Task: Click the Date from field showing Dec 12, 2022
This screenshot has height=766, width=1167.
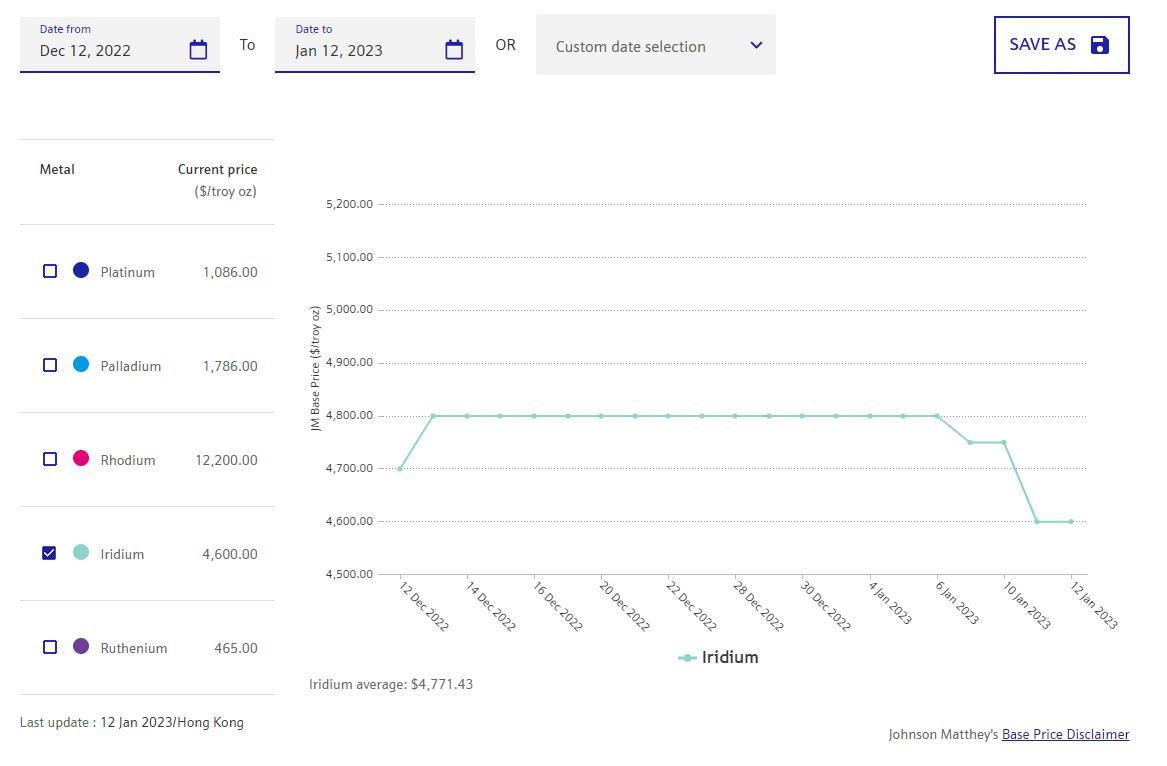Action: click(105, 51)
